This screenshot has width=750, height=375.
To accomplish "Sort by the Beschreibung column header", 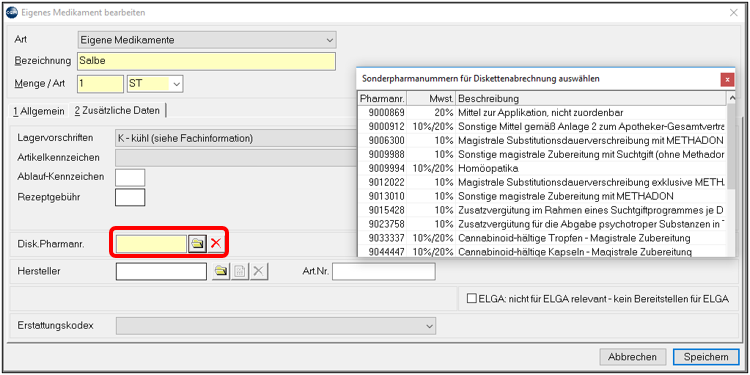I will click(x=591, y=99).
